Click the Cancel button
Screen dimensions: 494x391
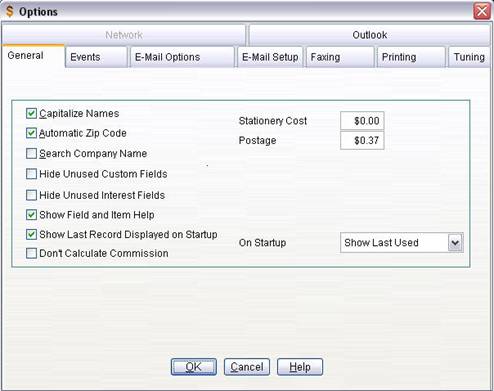point(247,367)
